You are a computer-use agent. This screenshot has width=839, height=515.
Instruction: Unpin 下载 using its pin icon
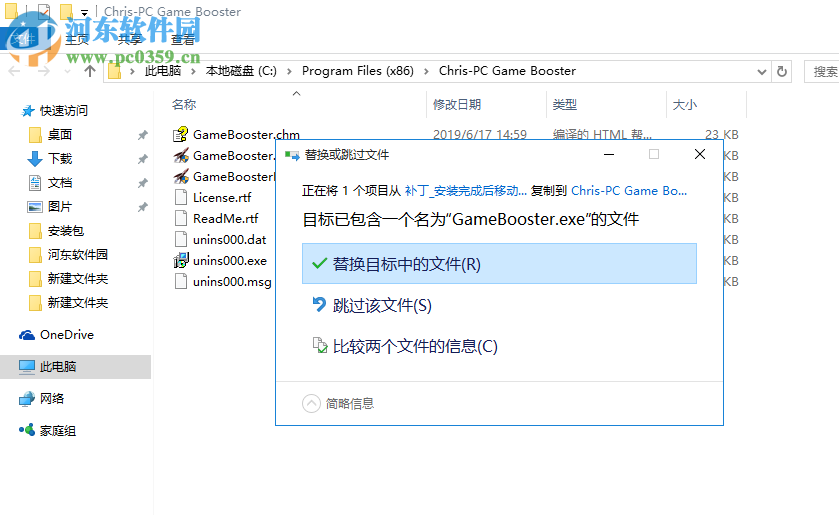tap(142, 159)
